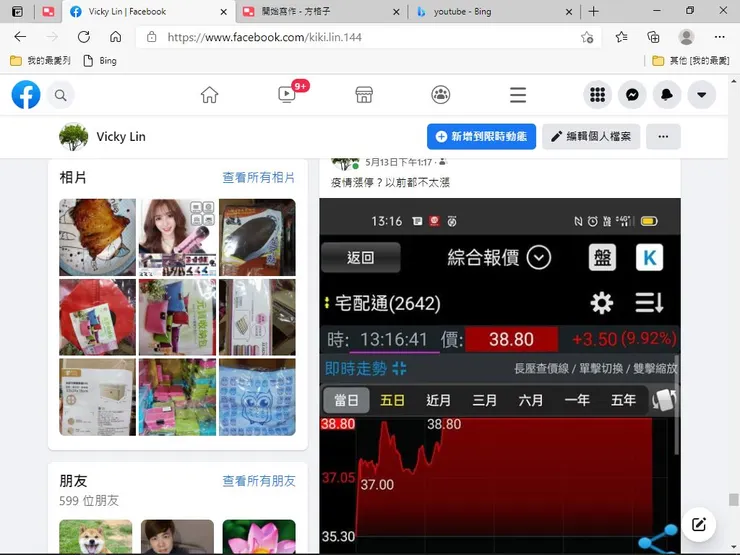Click Vicky Lin profile avatar in header
Viewport: 740px width, 555px height.
tap(74, 137)
